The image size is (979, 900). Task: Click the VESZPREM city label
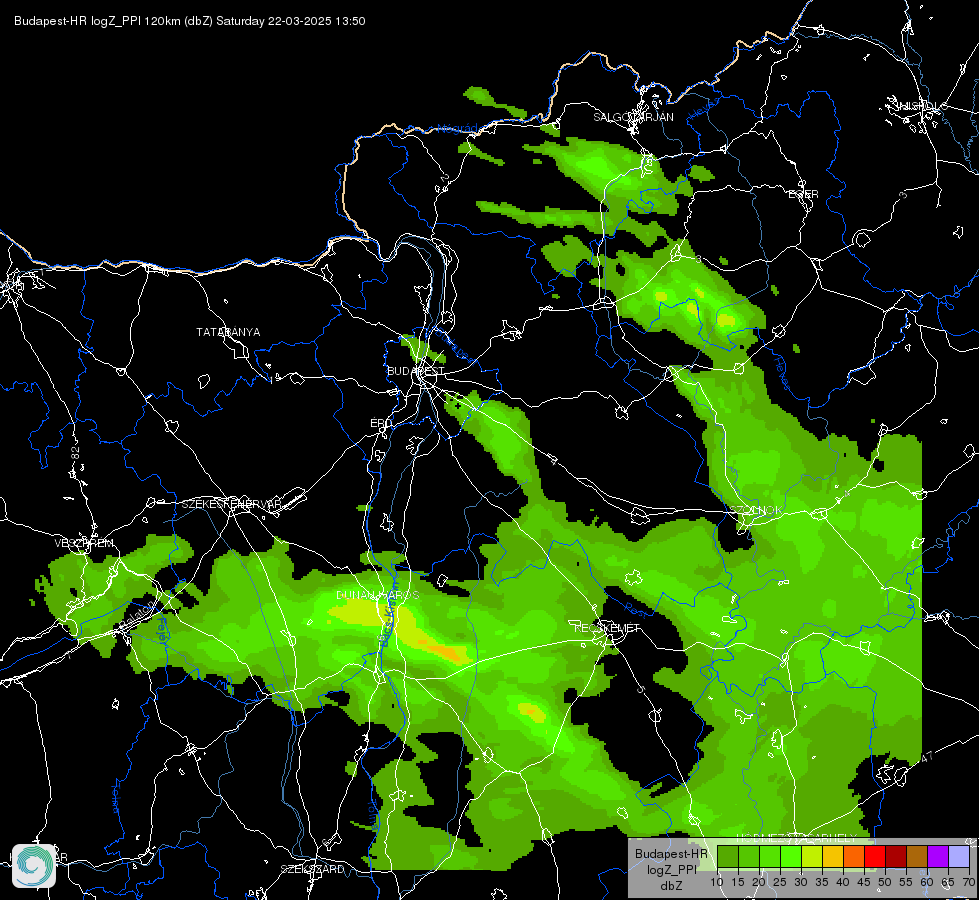click(84, 543)
